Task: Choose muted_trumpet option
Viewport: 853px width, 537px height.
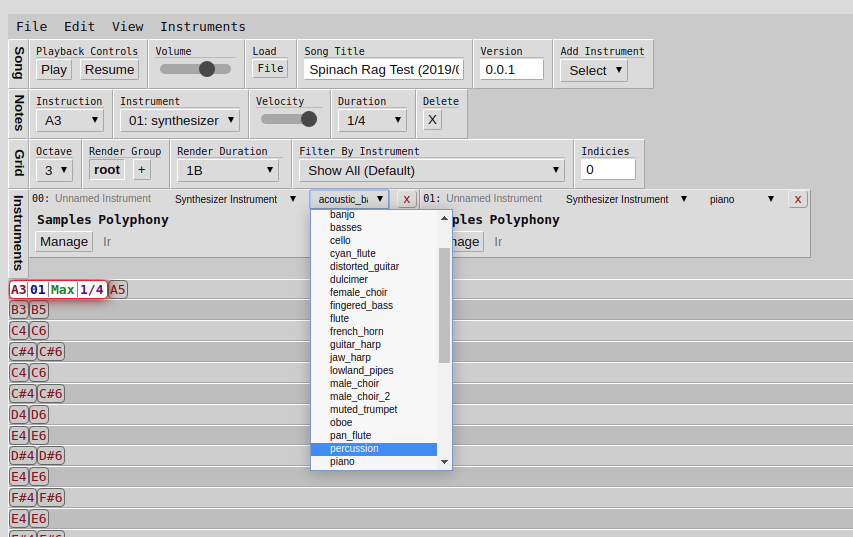Action: [x=374, y=410]
